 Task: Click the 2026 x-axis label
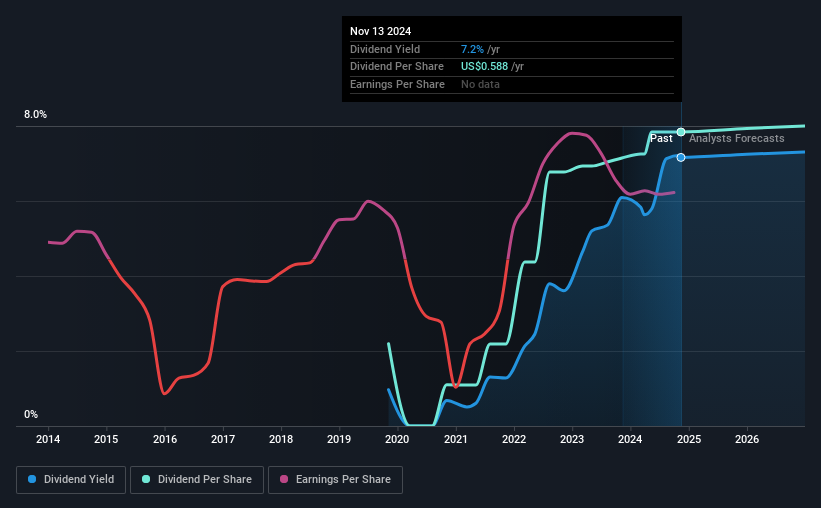pyautogui.click(x=747, y=439)
